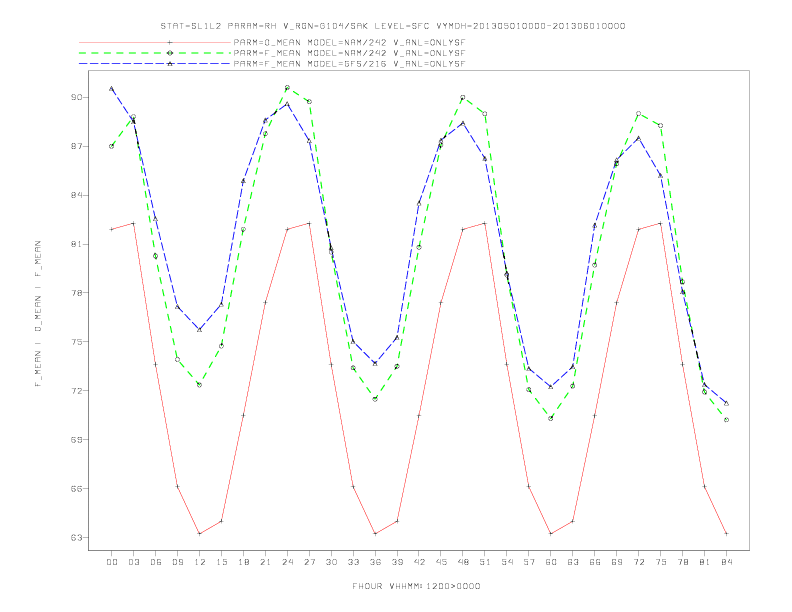Click y-axis tick value 84
Viewport: 792px width, 612px height.
point(76,195)
